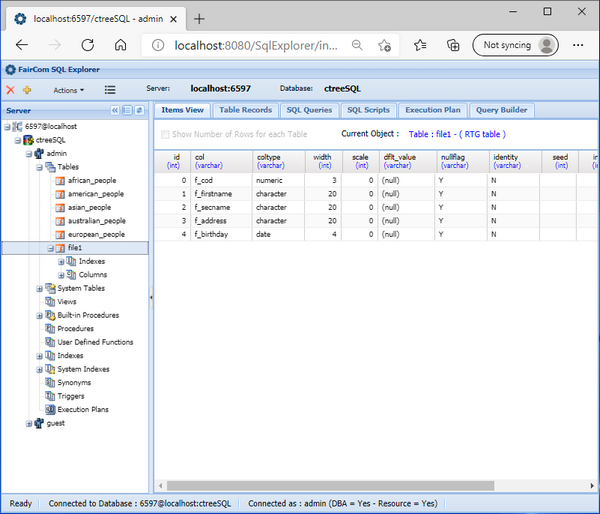Switch to the Items View tab
Screen dimensions: 600x514
[182, 110]
